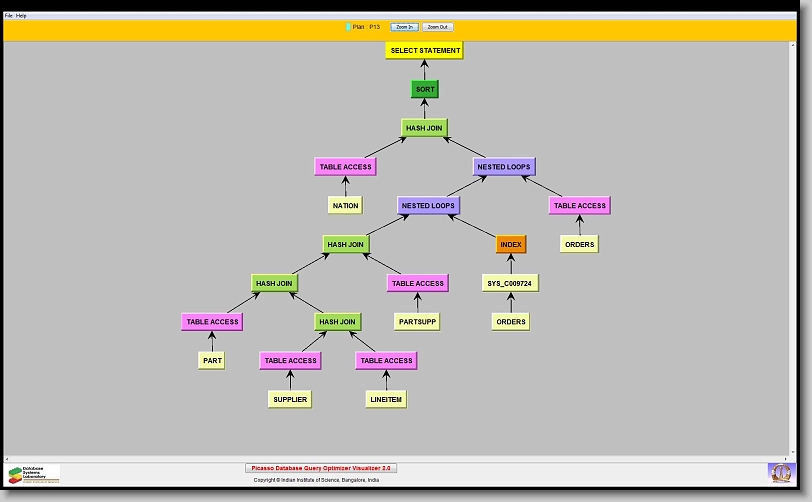The height and width of the screenshot is (502, 812).
Task: Click the institute emblem icon at bottom right
Action: tap(779, 472)
